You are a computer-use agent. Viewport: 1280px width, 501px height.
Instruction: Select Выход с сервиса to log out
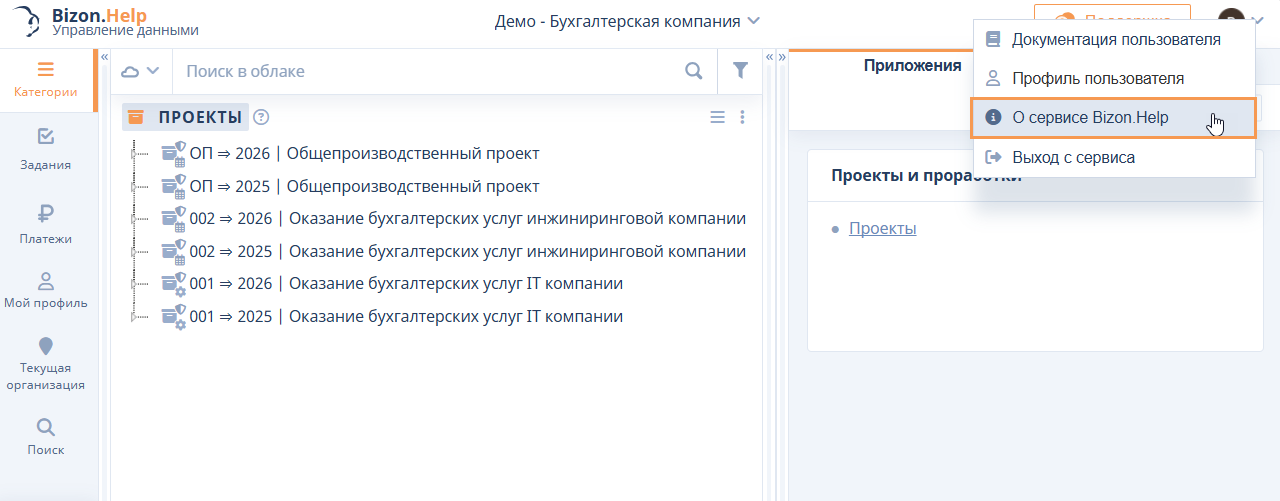(x=1073, y=158)
